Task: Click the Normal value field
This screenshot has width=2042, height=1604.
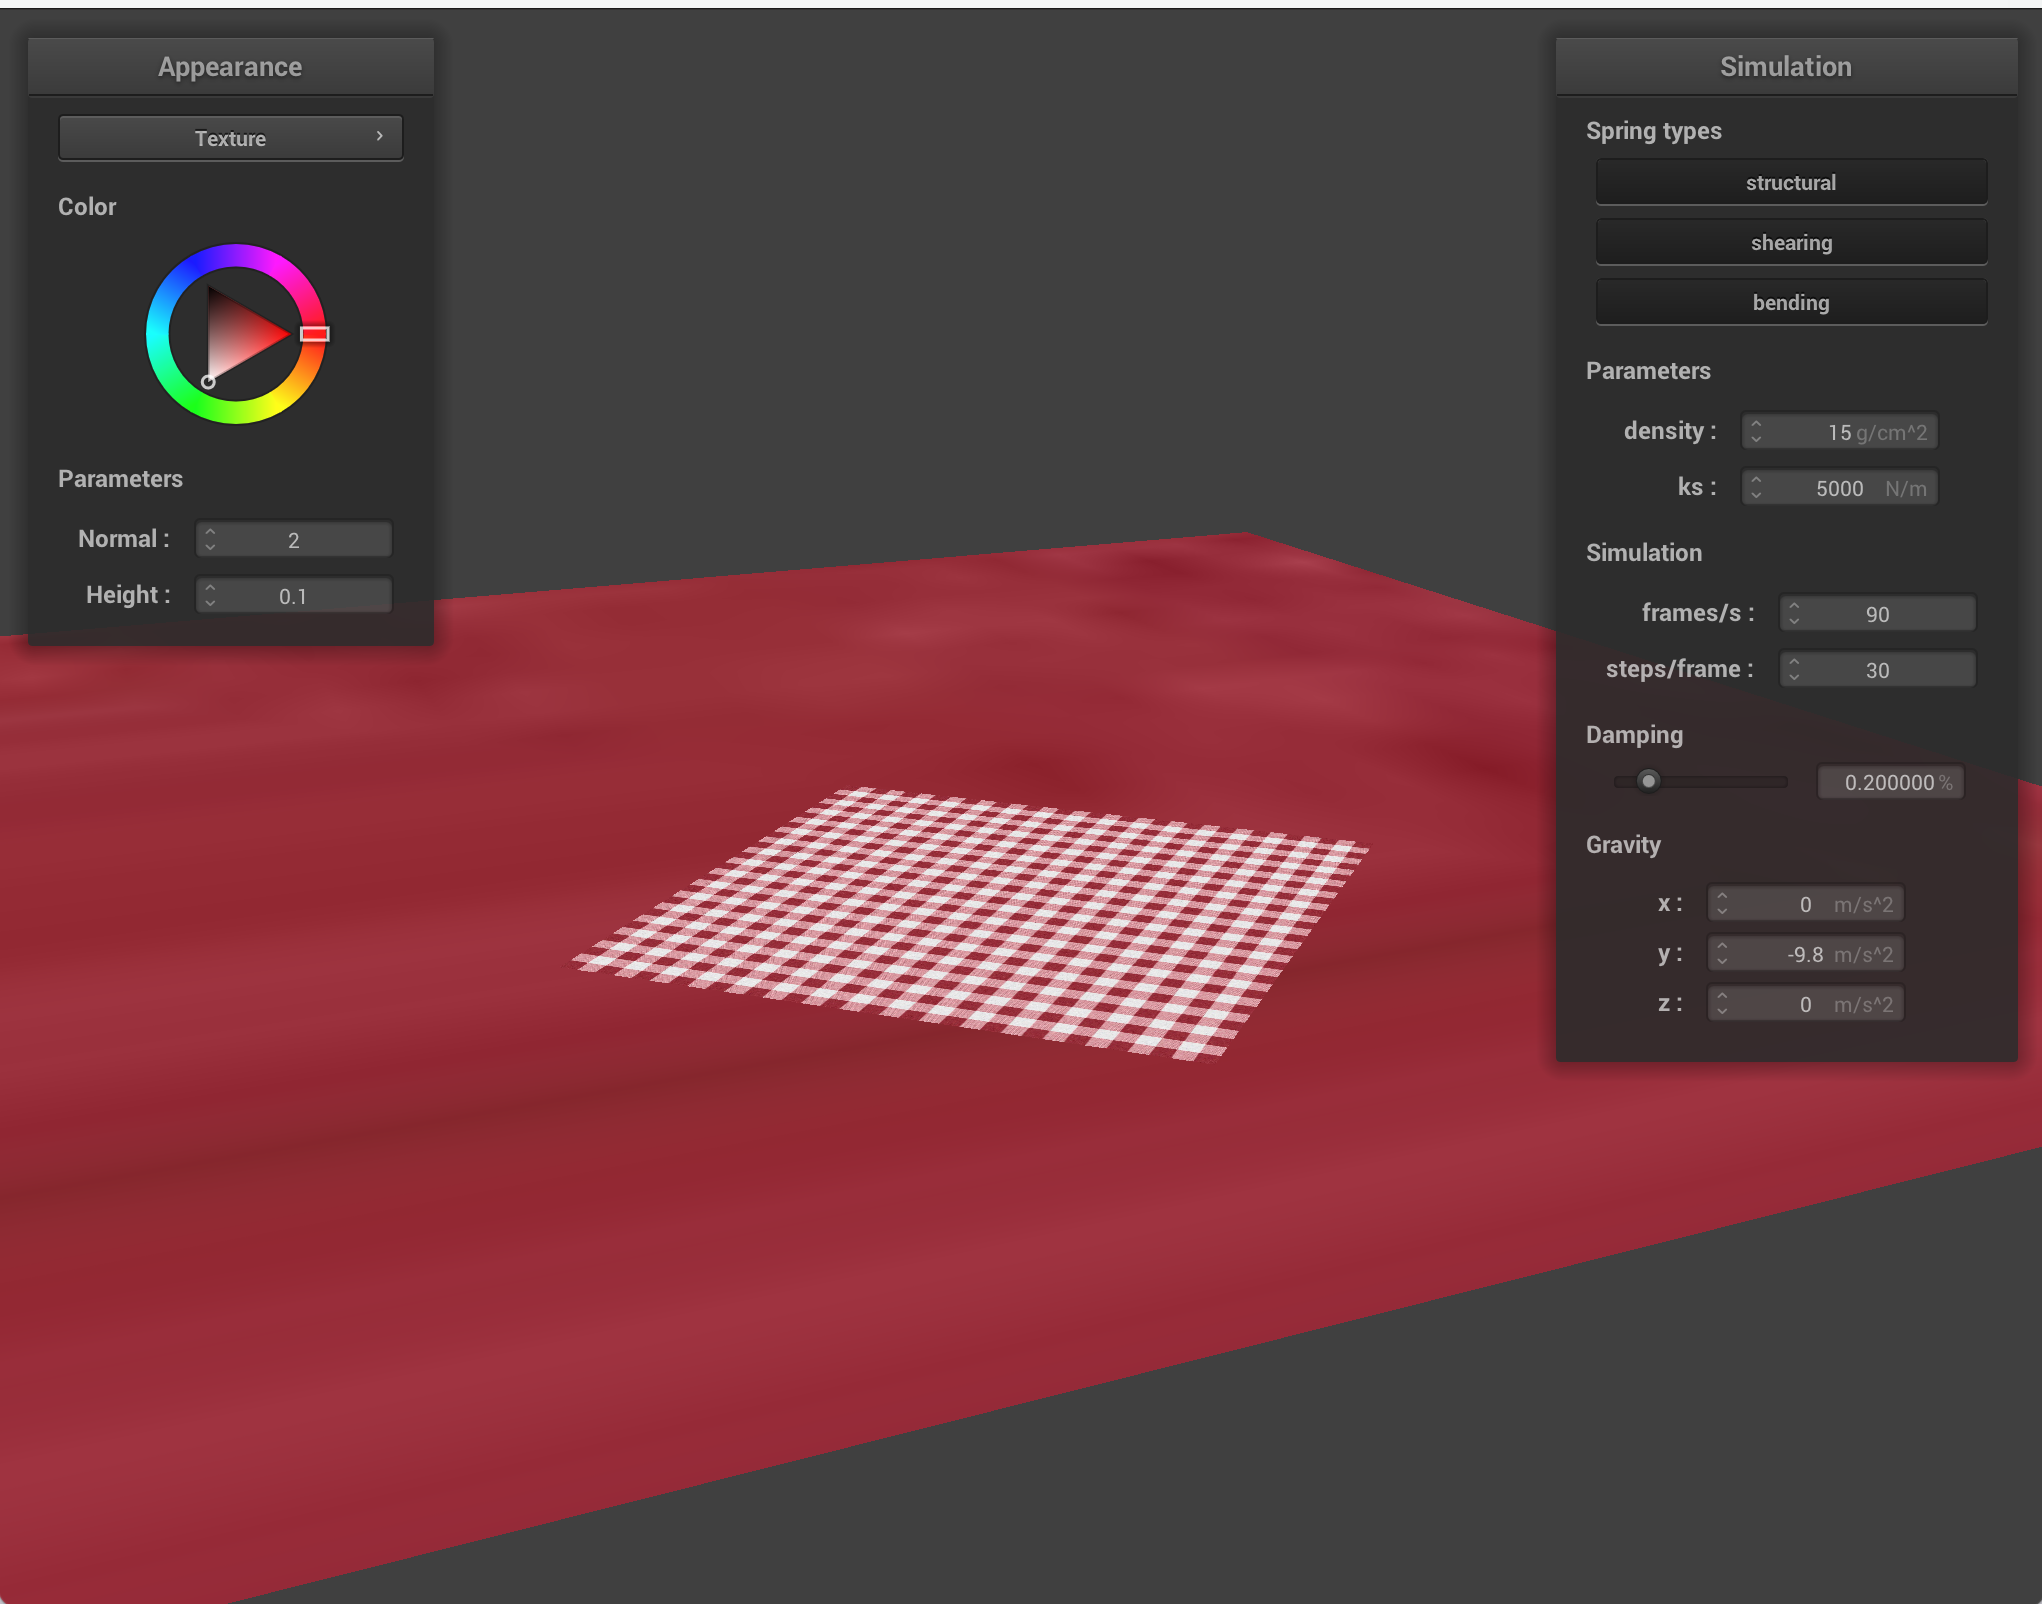Action: tap(293, 540)
